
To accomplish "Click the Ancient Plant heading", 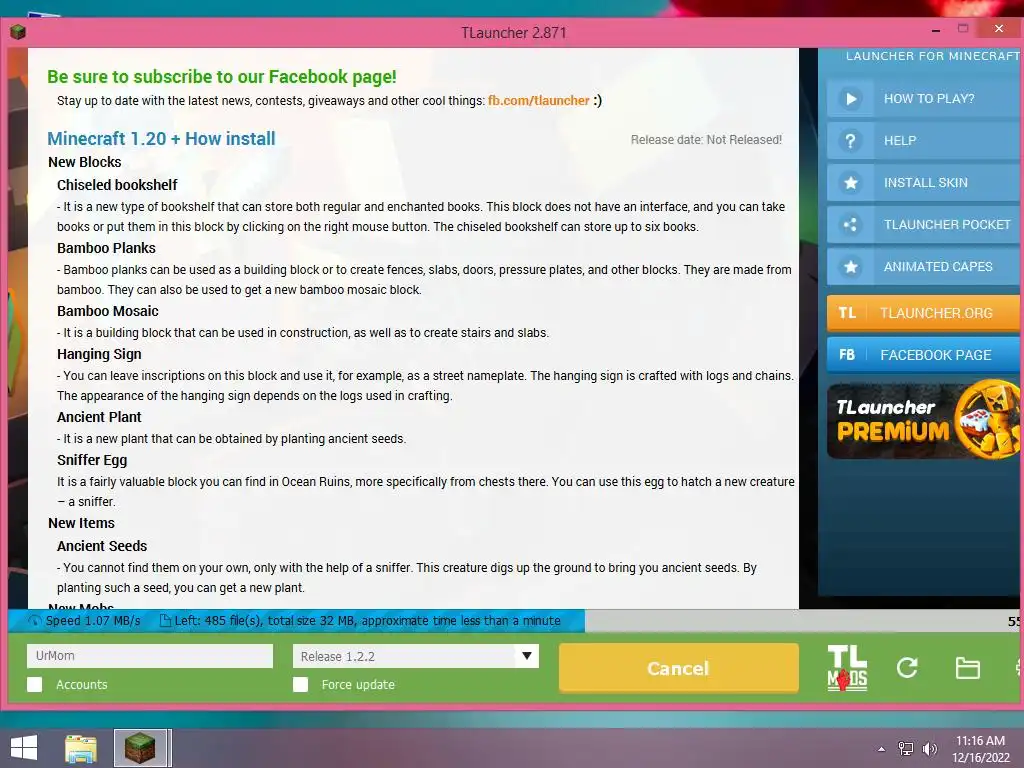I will (x=99, y=417).
